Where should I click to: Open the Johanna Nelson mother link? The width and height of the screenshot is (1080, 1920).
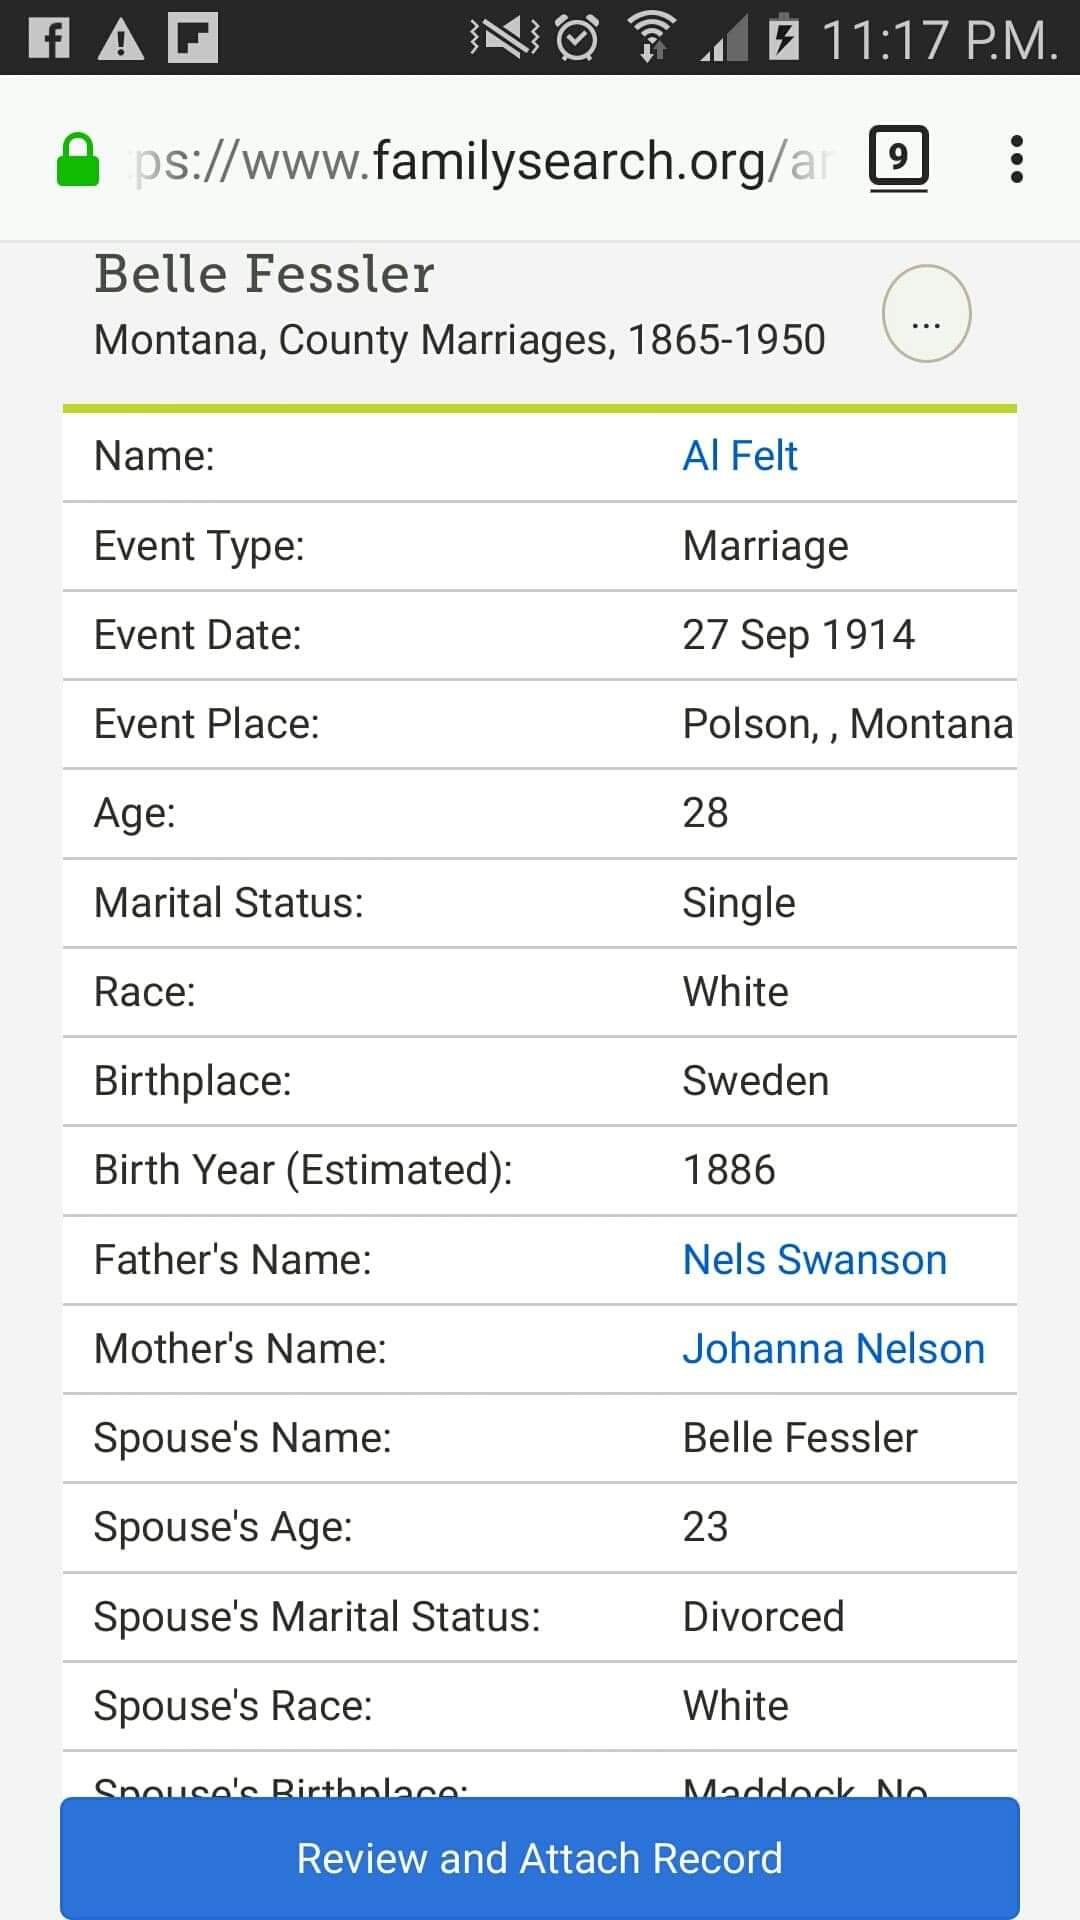coord(833,1349)
